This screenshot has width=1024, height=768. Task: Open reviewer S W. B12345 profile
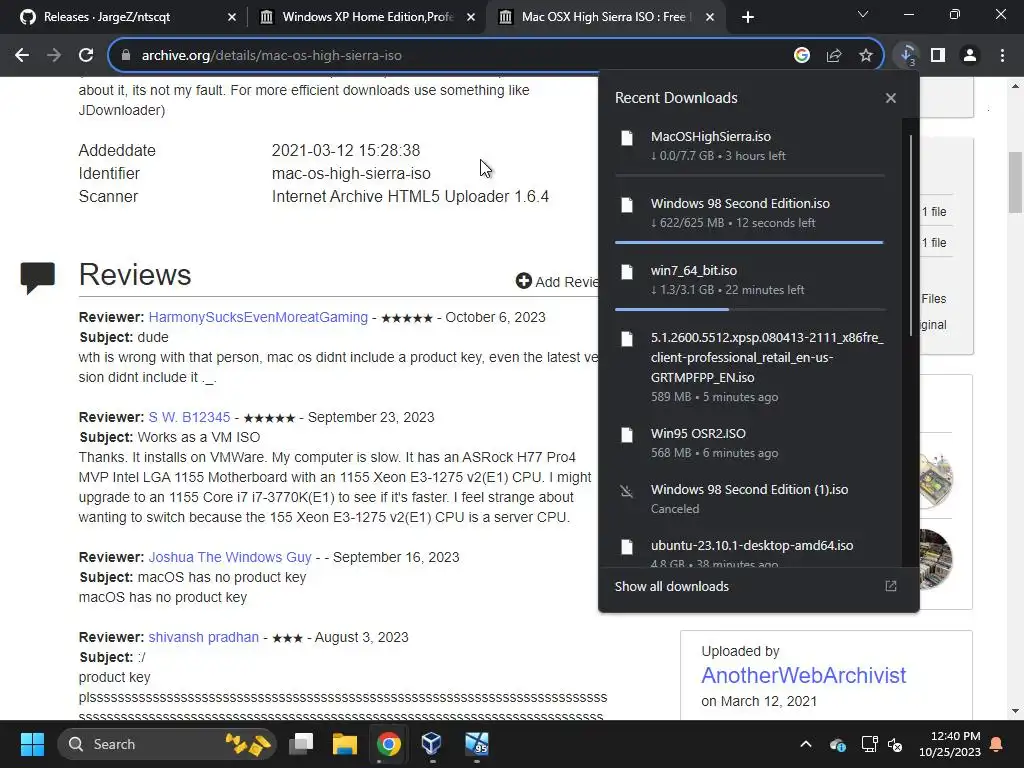coord(189,417)
